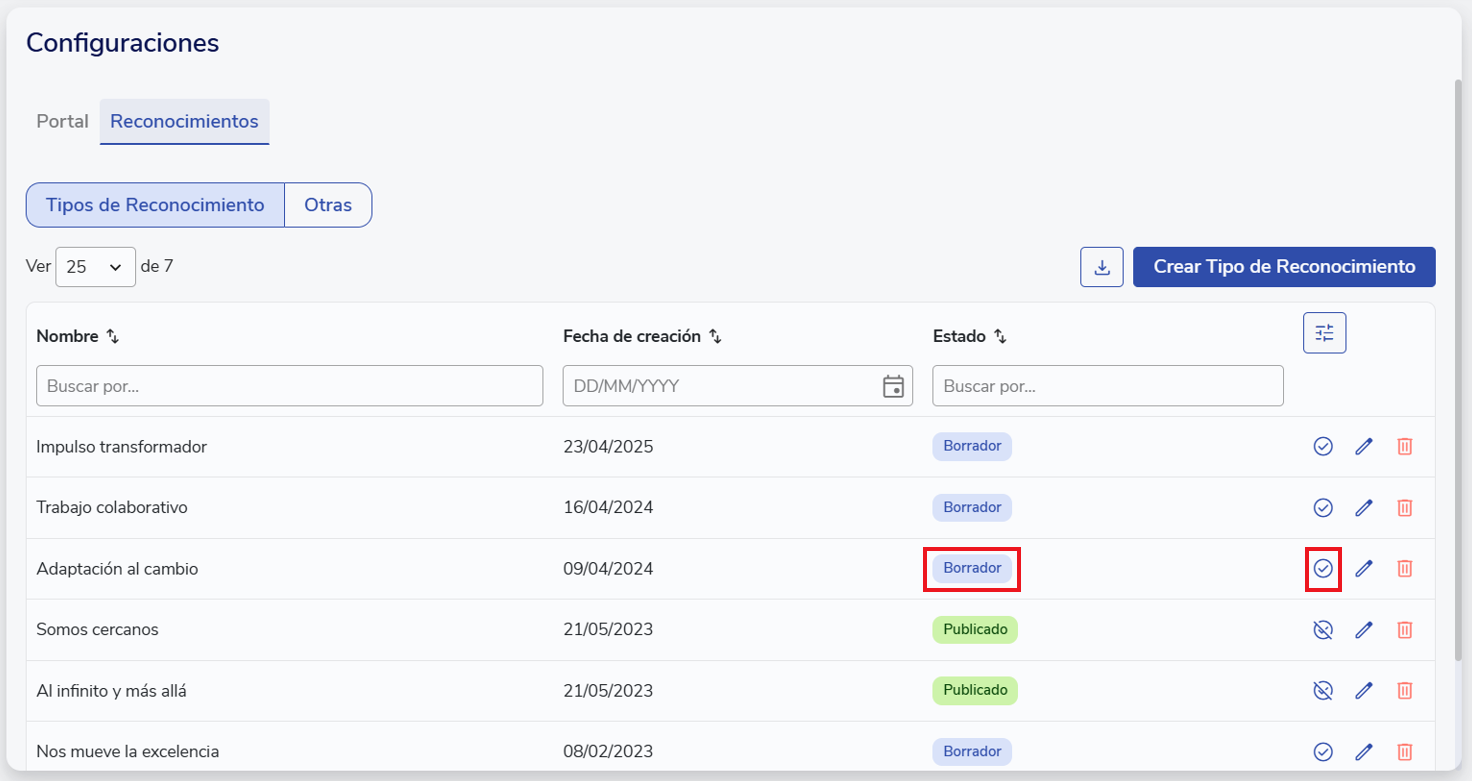1472x781 pixels.
Task: Open the calendar date picker icon
Action: tap(893, 386)
